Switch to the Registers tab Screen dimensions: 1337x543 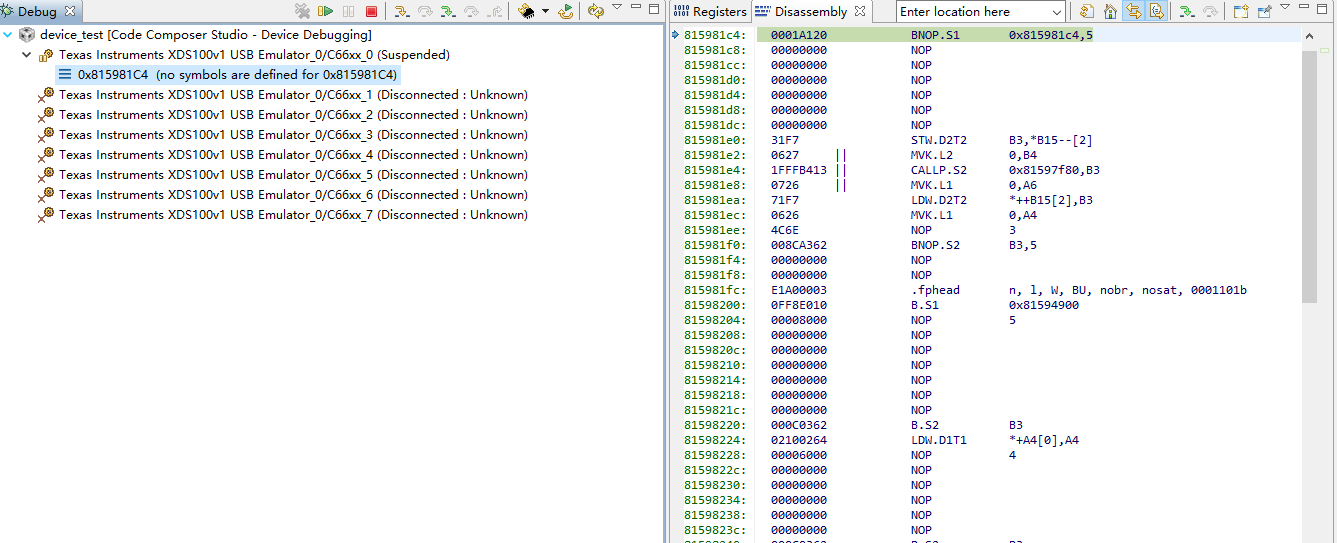click(x=710, y=12)
